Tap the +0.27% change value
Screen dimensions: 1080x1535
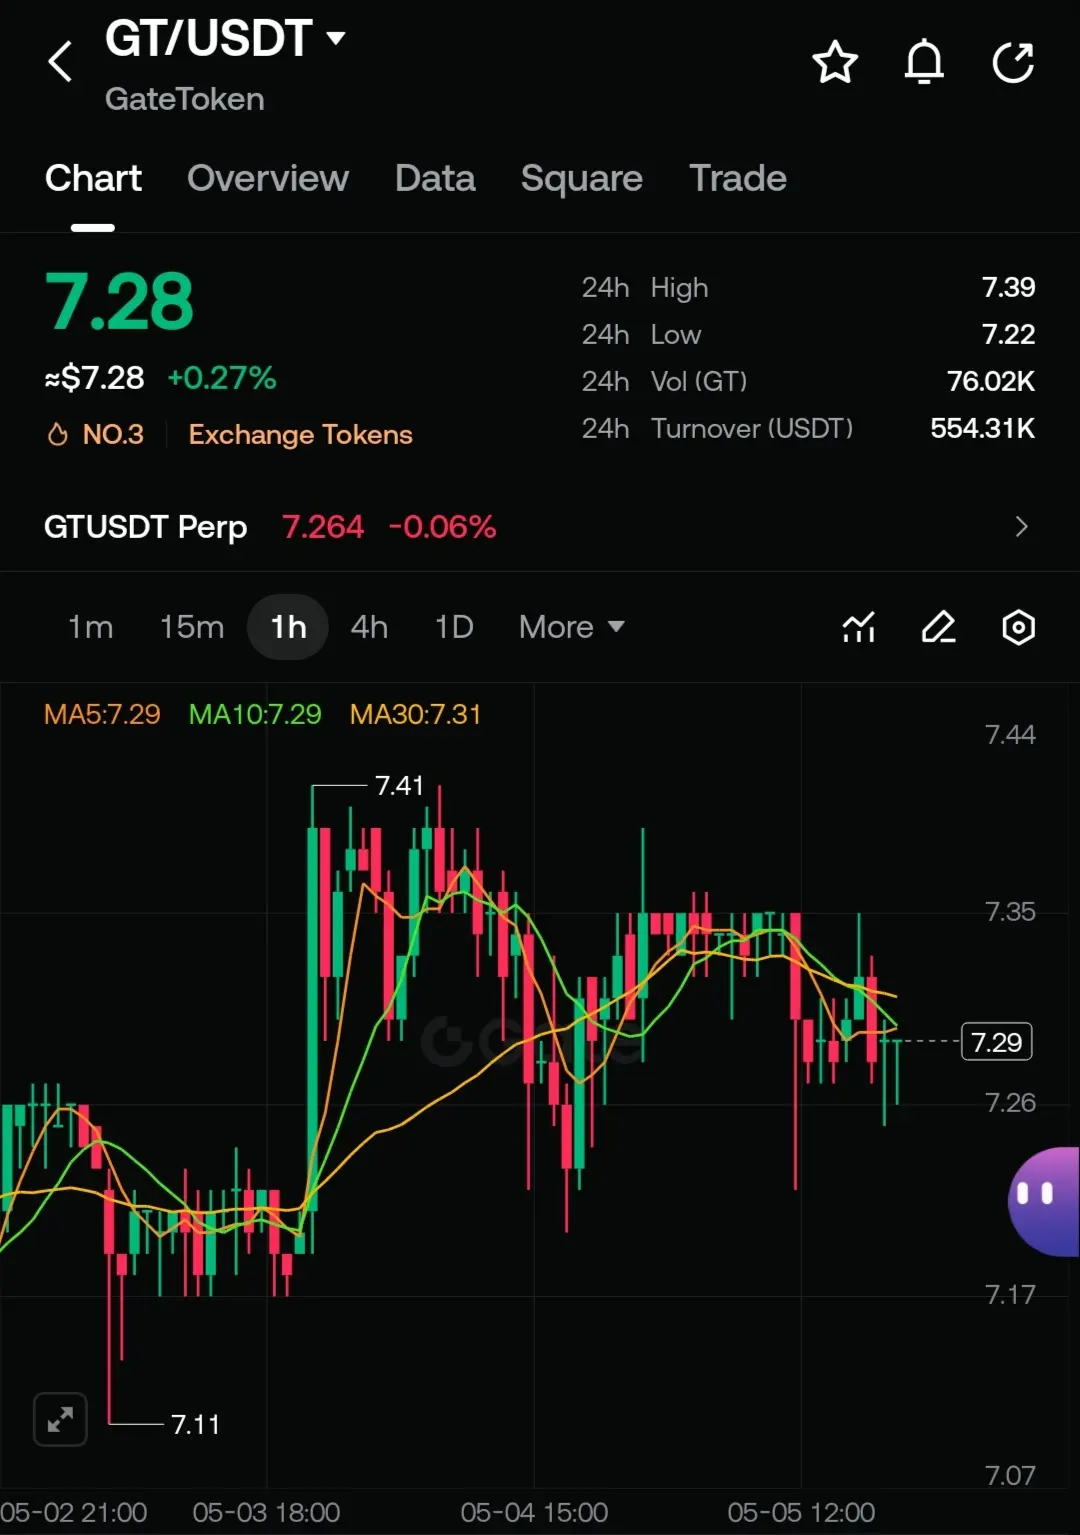click(x=222, y=378)
